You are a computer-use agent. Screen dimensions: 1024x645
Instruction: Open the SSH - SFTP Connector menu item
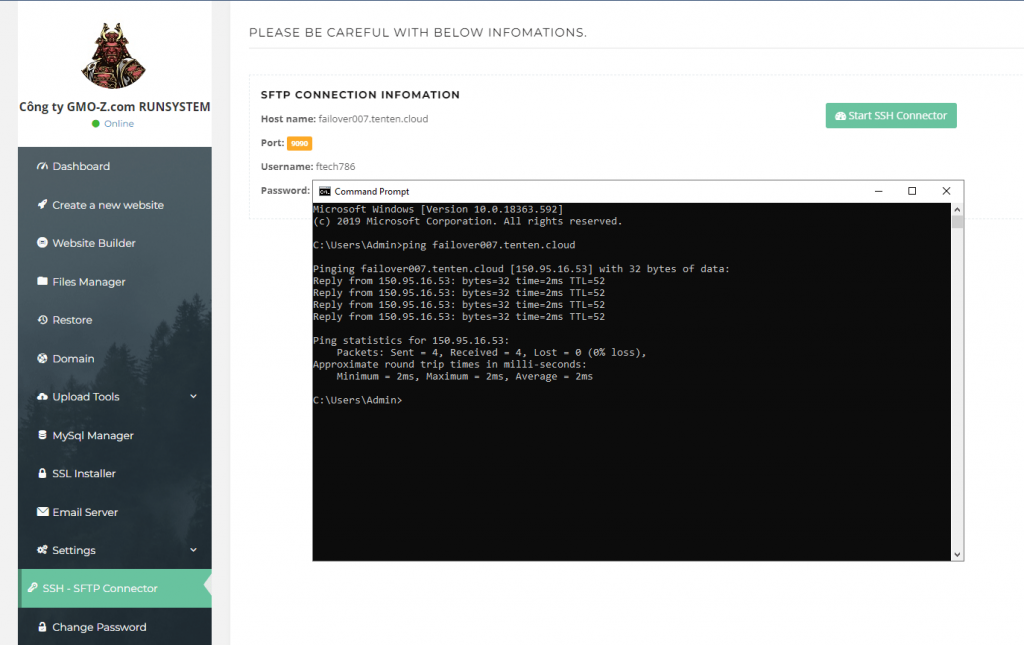(x=100, y=588)
